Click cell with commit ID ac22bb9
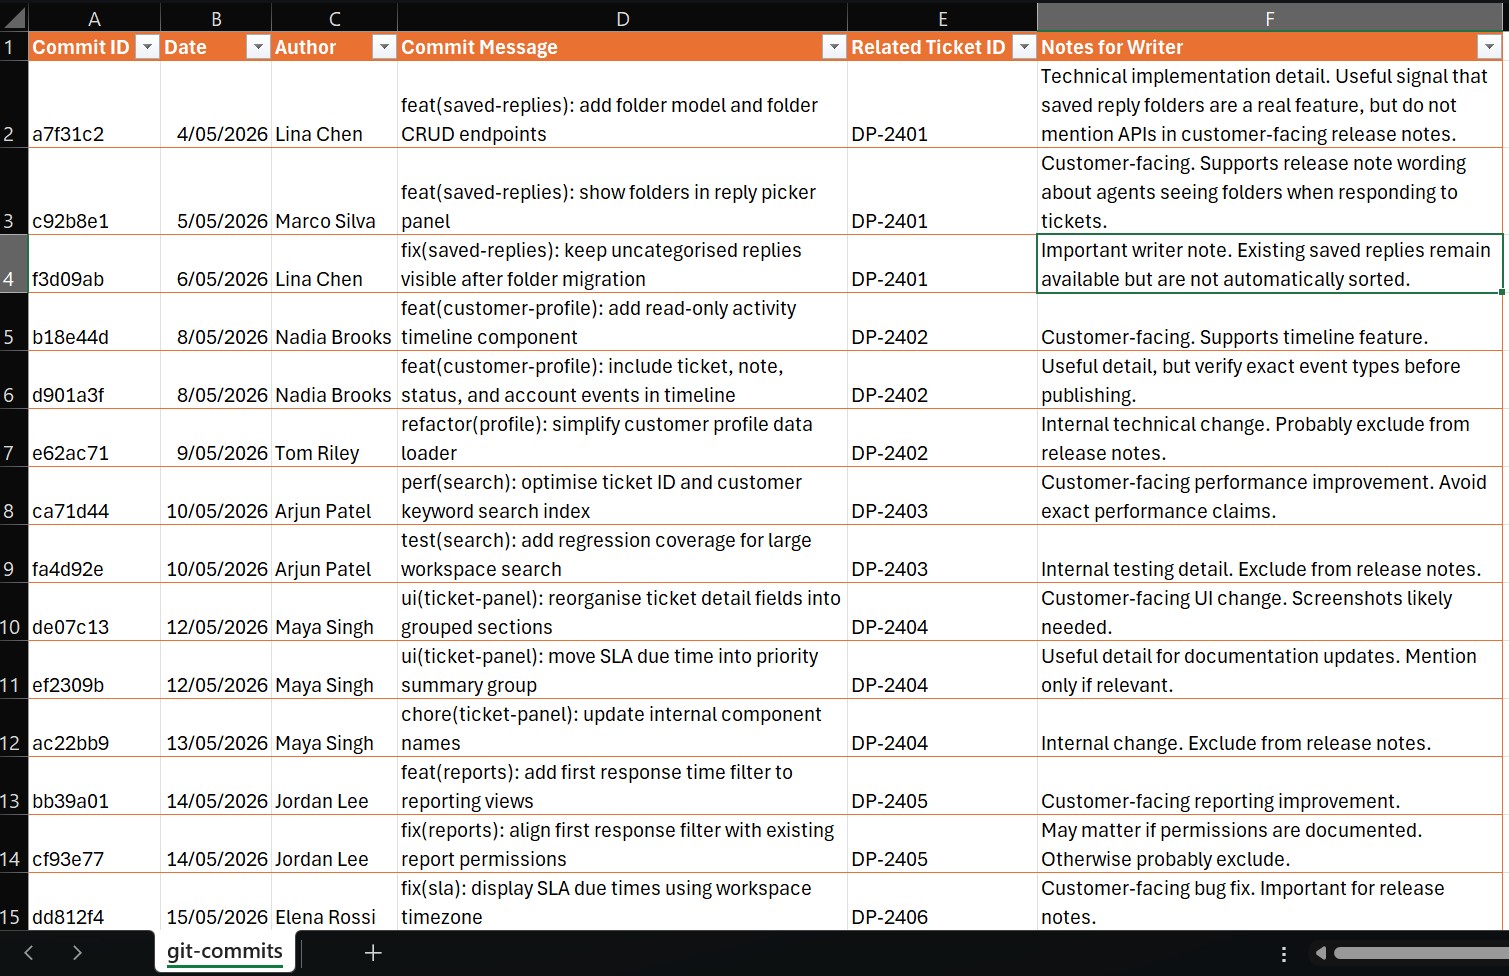The height and width of the screenshot is (976, 1509). pos(94,728)
